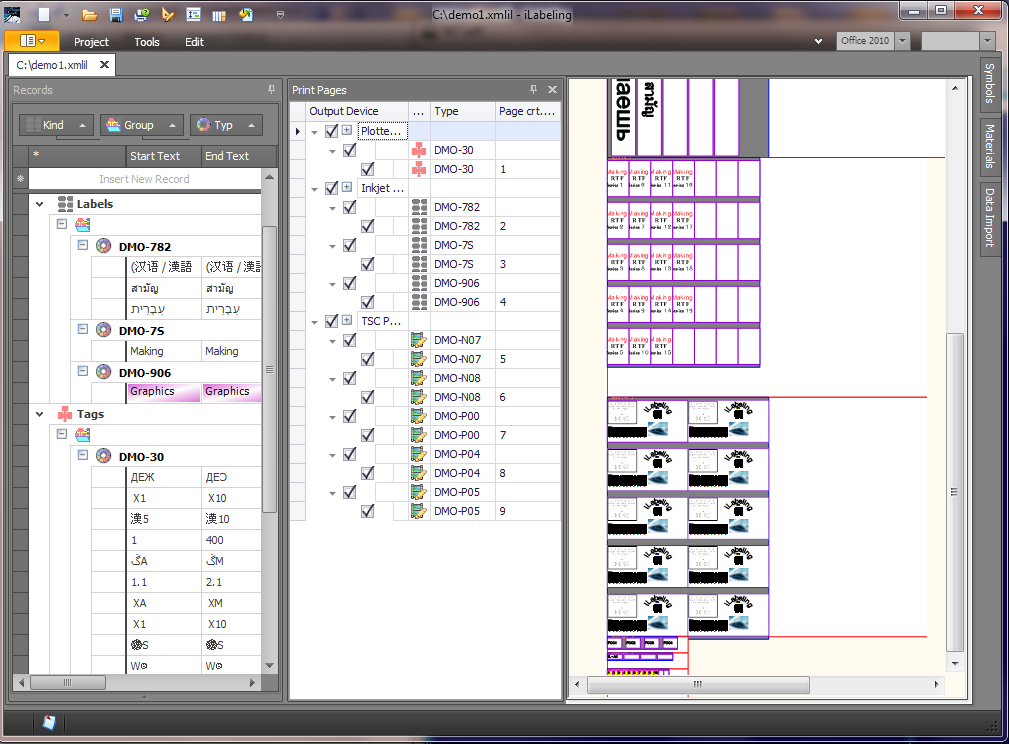1009x744 pixels.
Task: Open the orange application menu button
Action: (32, 41)
